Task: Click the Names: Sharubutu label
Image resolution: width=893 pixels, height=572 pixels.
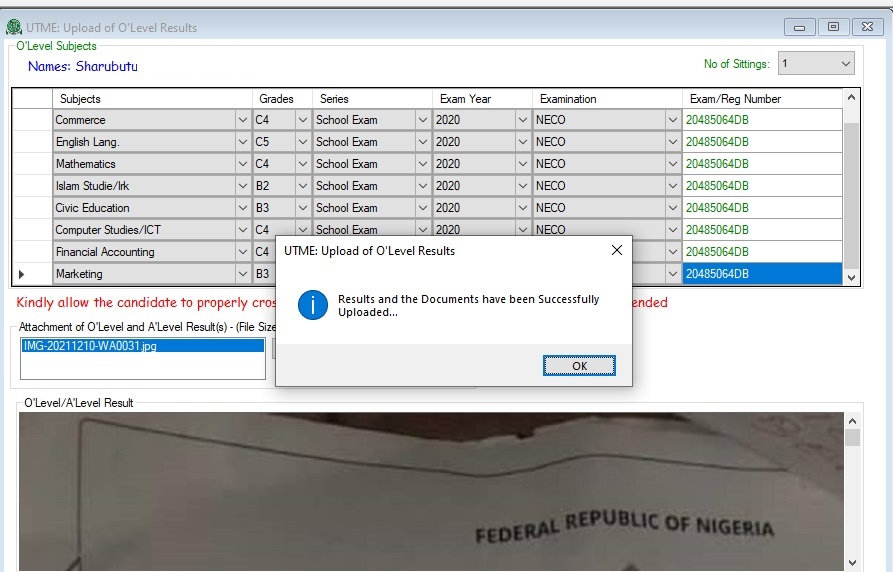Action: (x=83, y=66)
